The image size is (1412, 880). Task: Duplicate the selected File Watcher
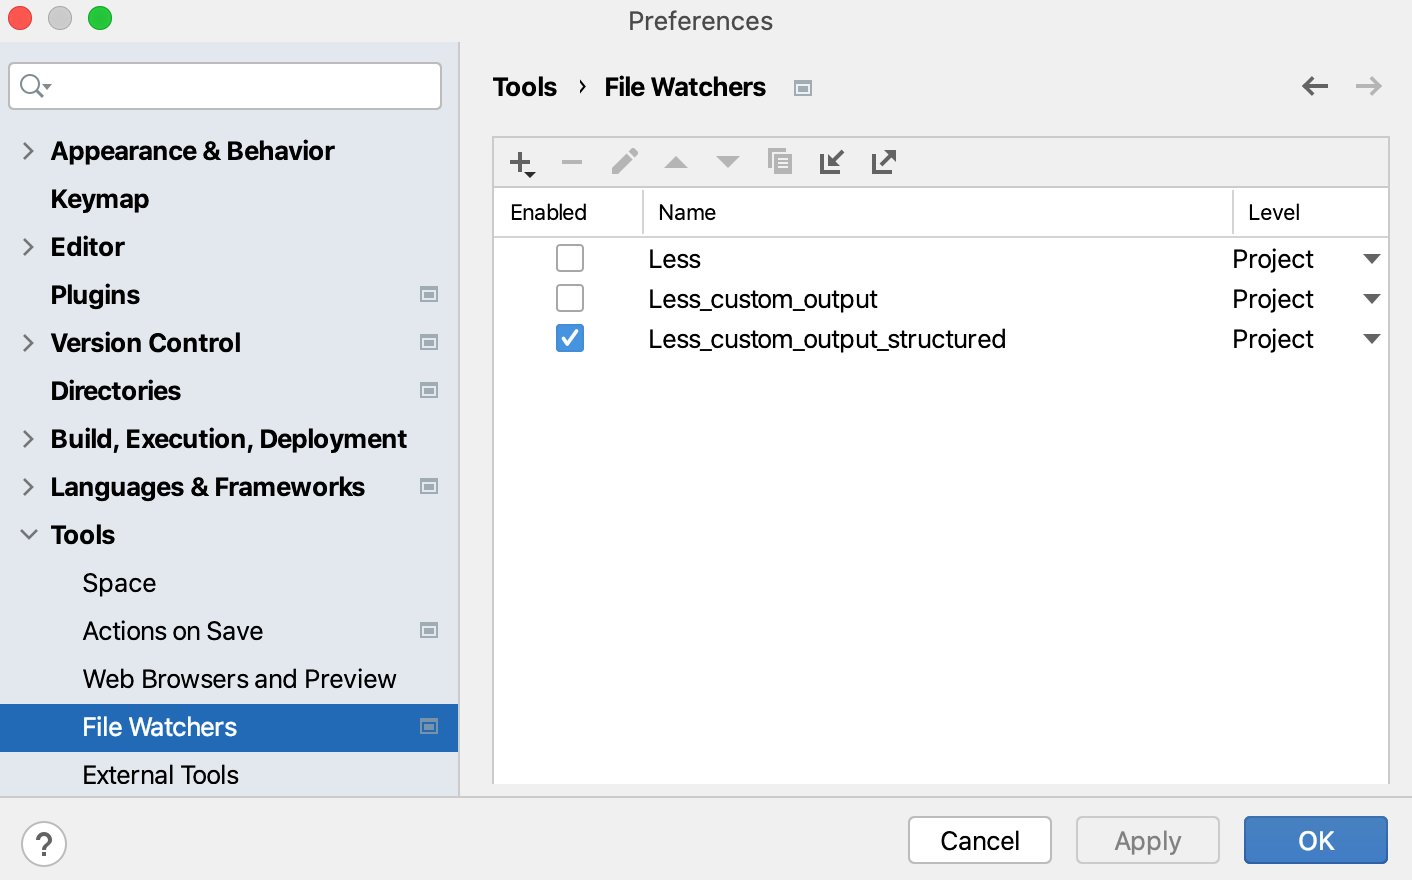779,161
